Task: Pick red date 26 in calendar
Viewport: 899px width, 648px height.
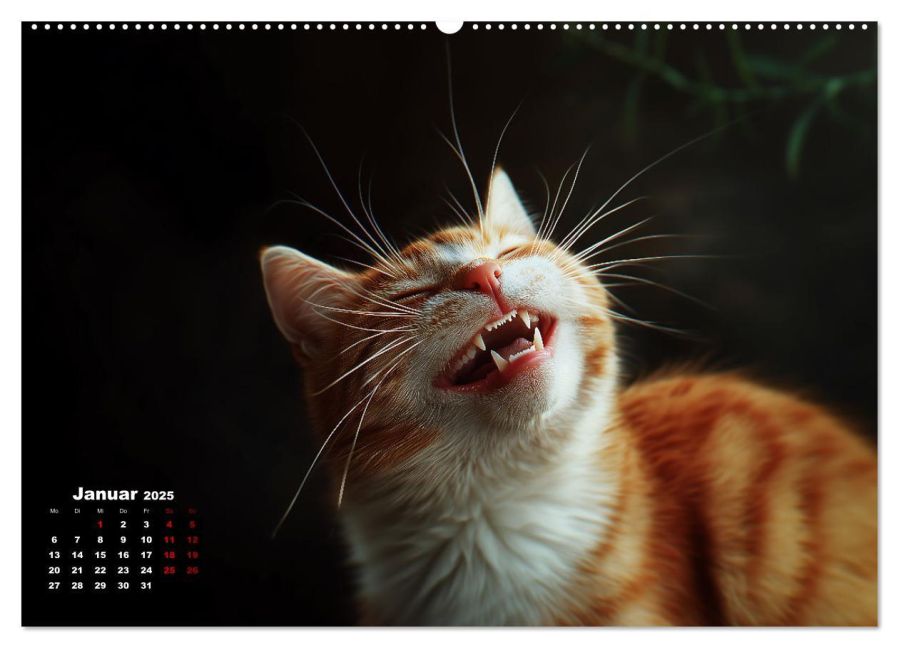Action: click(x=192, y=570)
